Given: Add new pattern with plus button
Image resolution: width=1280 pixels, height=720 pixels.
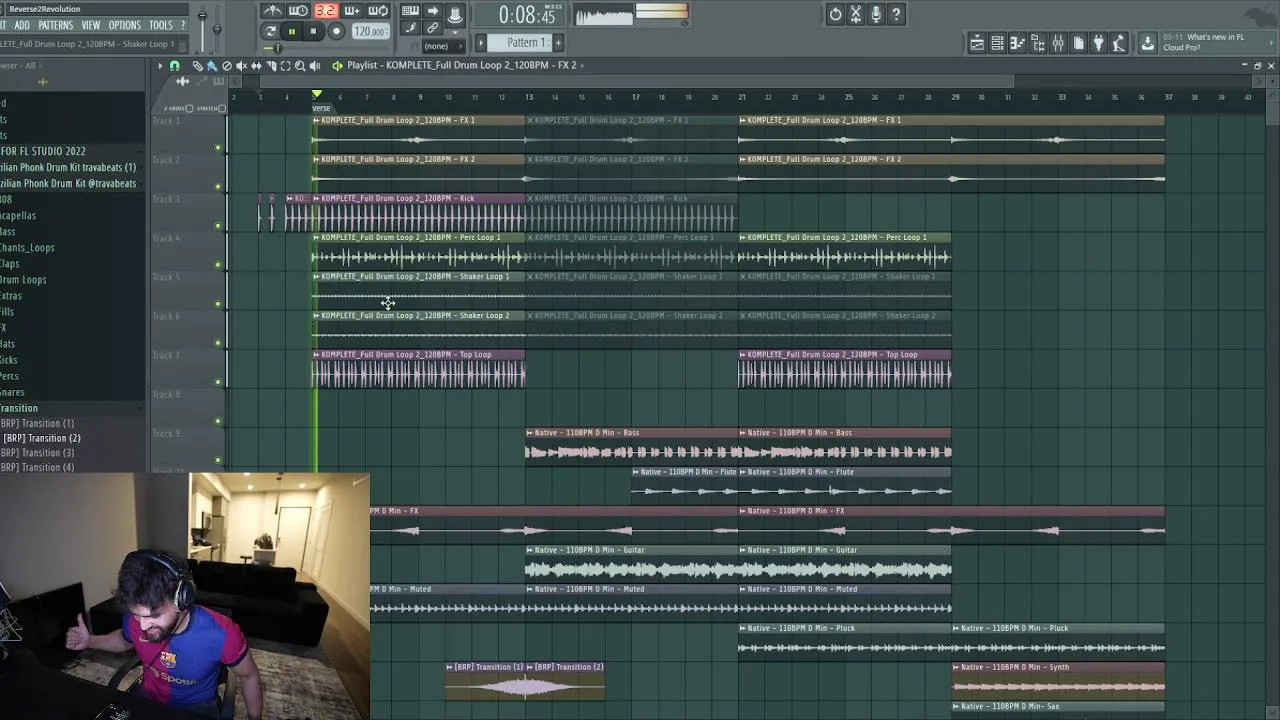Looking at the screenshot, I should click(x=558, y=43).
